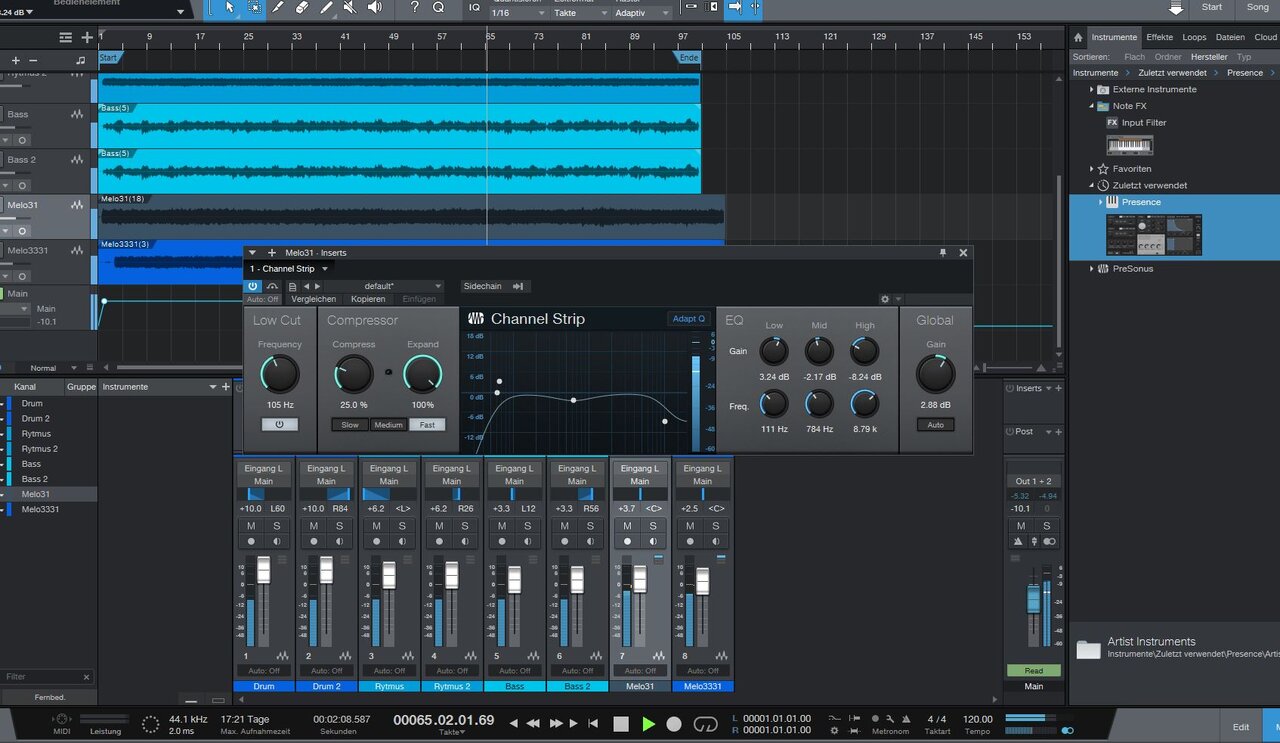
Task: Select Melo3331 in the channel list
Action: click(40, 509)
